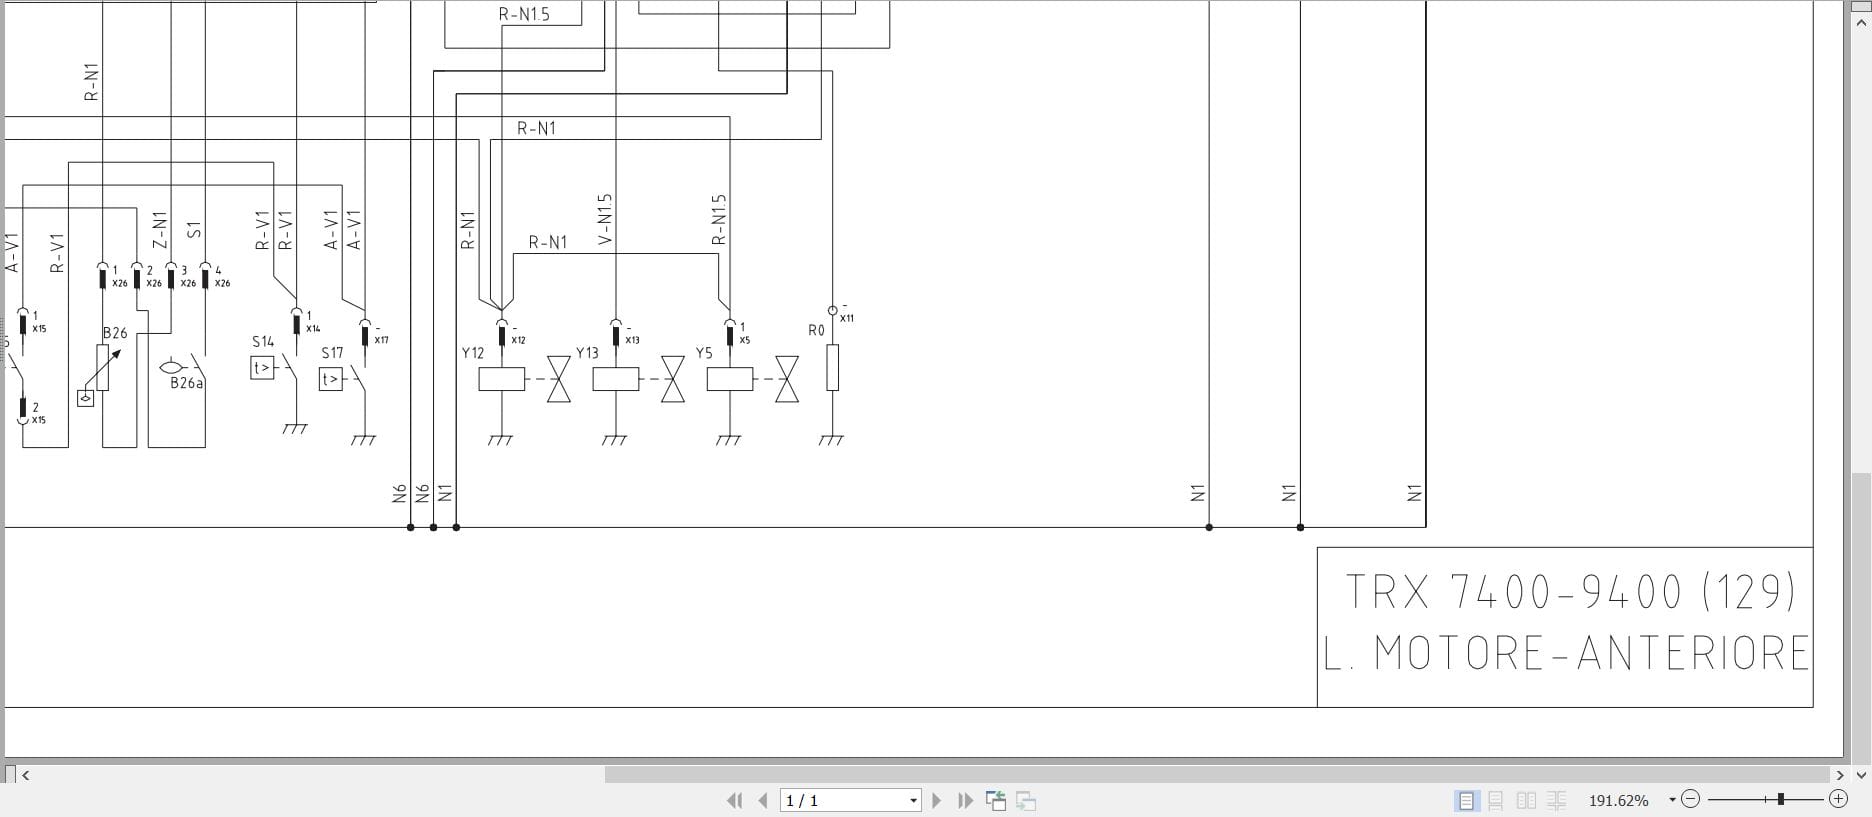The height and width of the screenshot is (817, 1872).
Task: Click the B26a component label
Action: click(x=186, y=383)
